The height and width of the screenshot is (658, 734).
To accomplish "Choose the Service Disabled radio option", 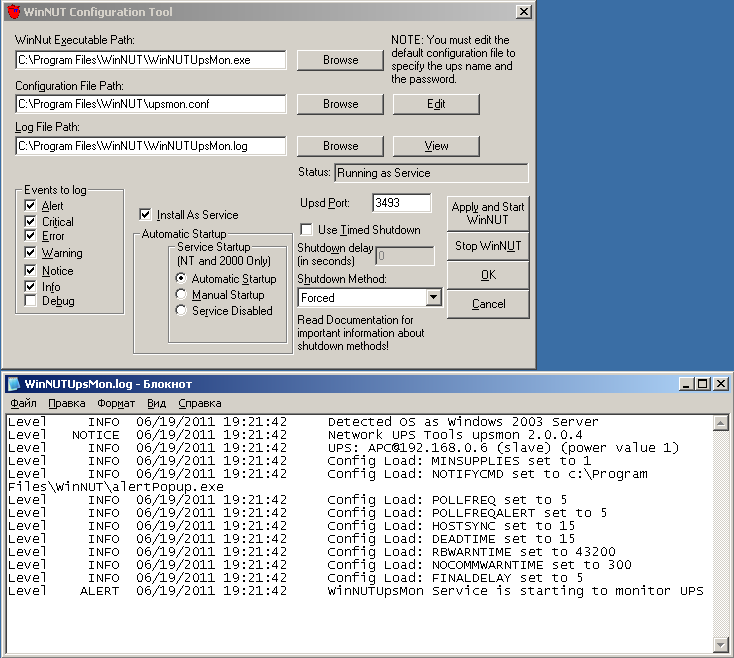I will (181, 311).
